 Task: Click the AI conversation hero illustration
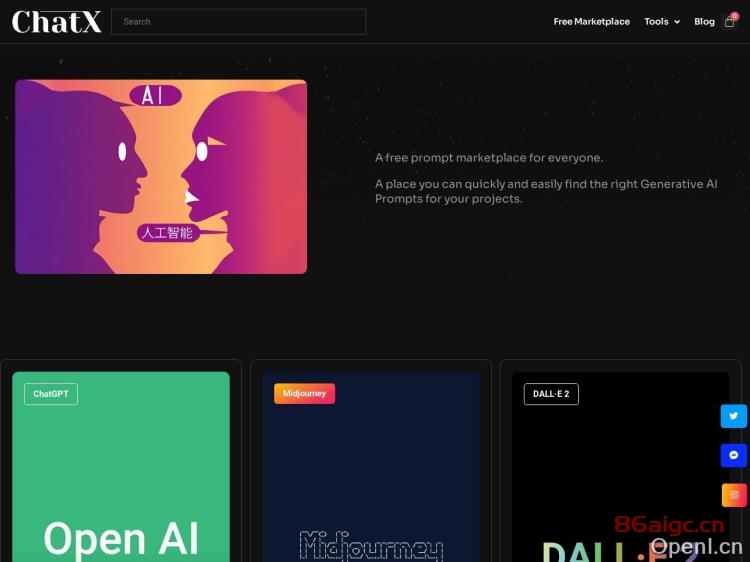(x=161, y=176)
